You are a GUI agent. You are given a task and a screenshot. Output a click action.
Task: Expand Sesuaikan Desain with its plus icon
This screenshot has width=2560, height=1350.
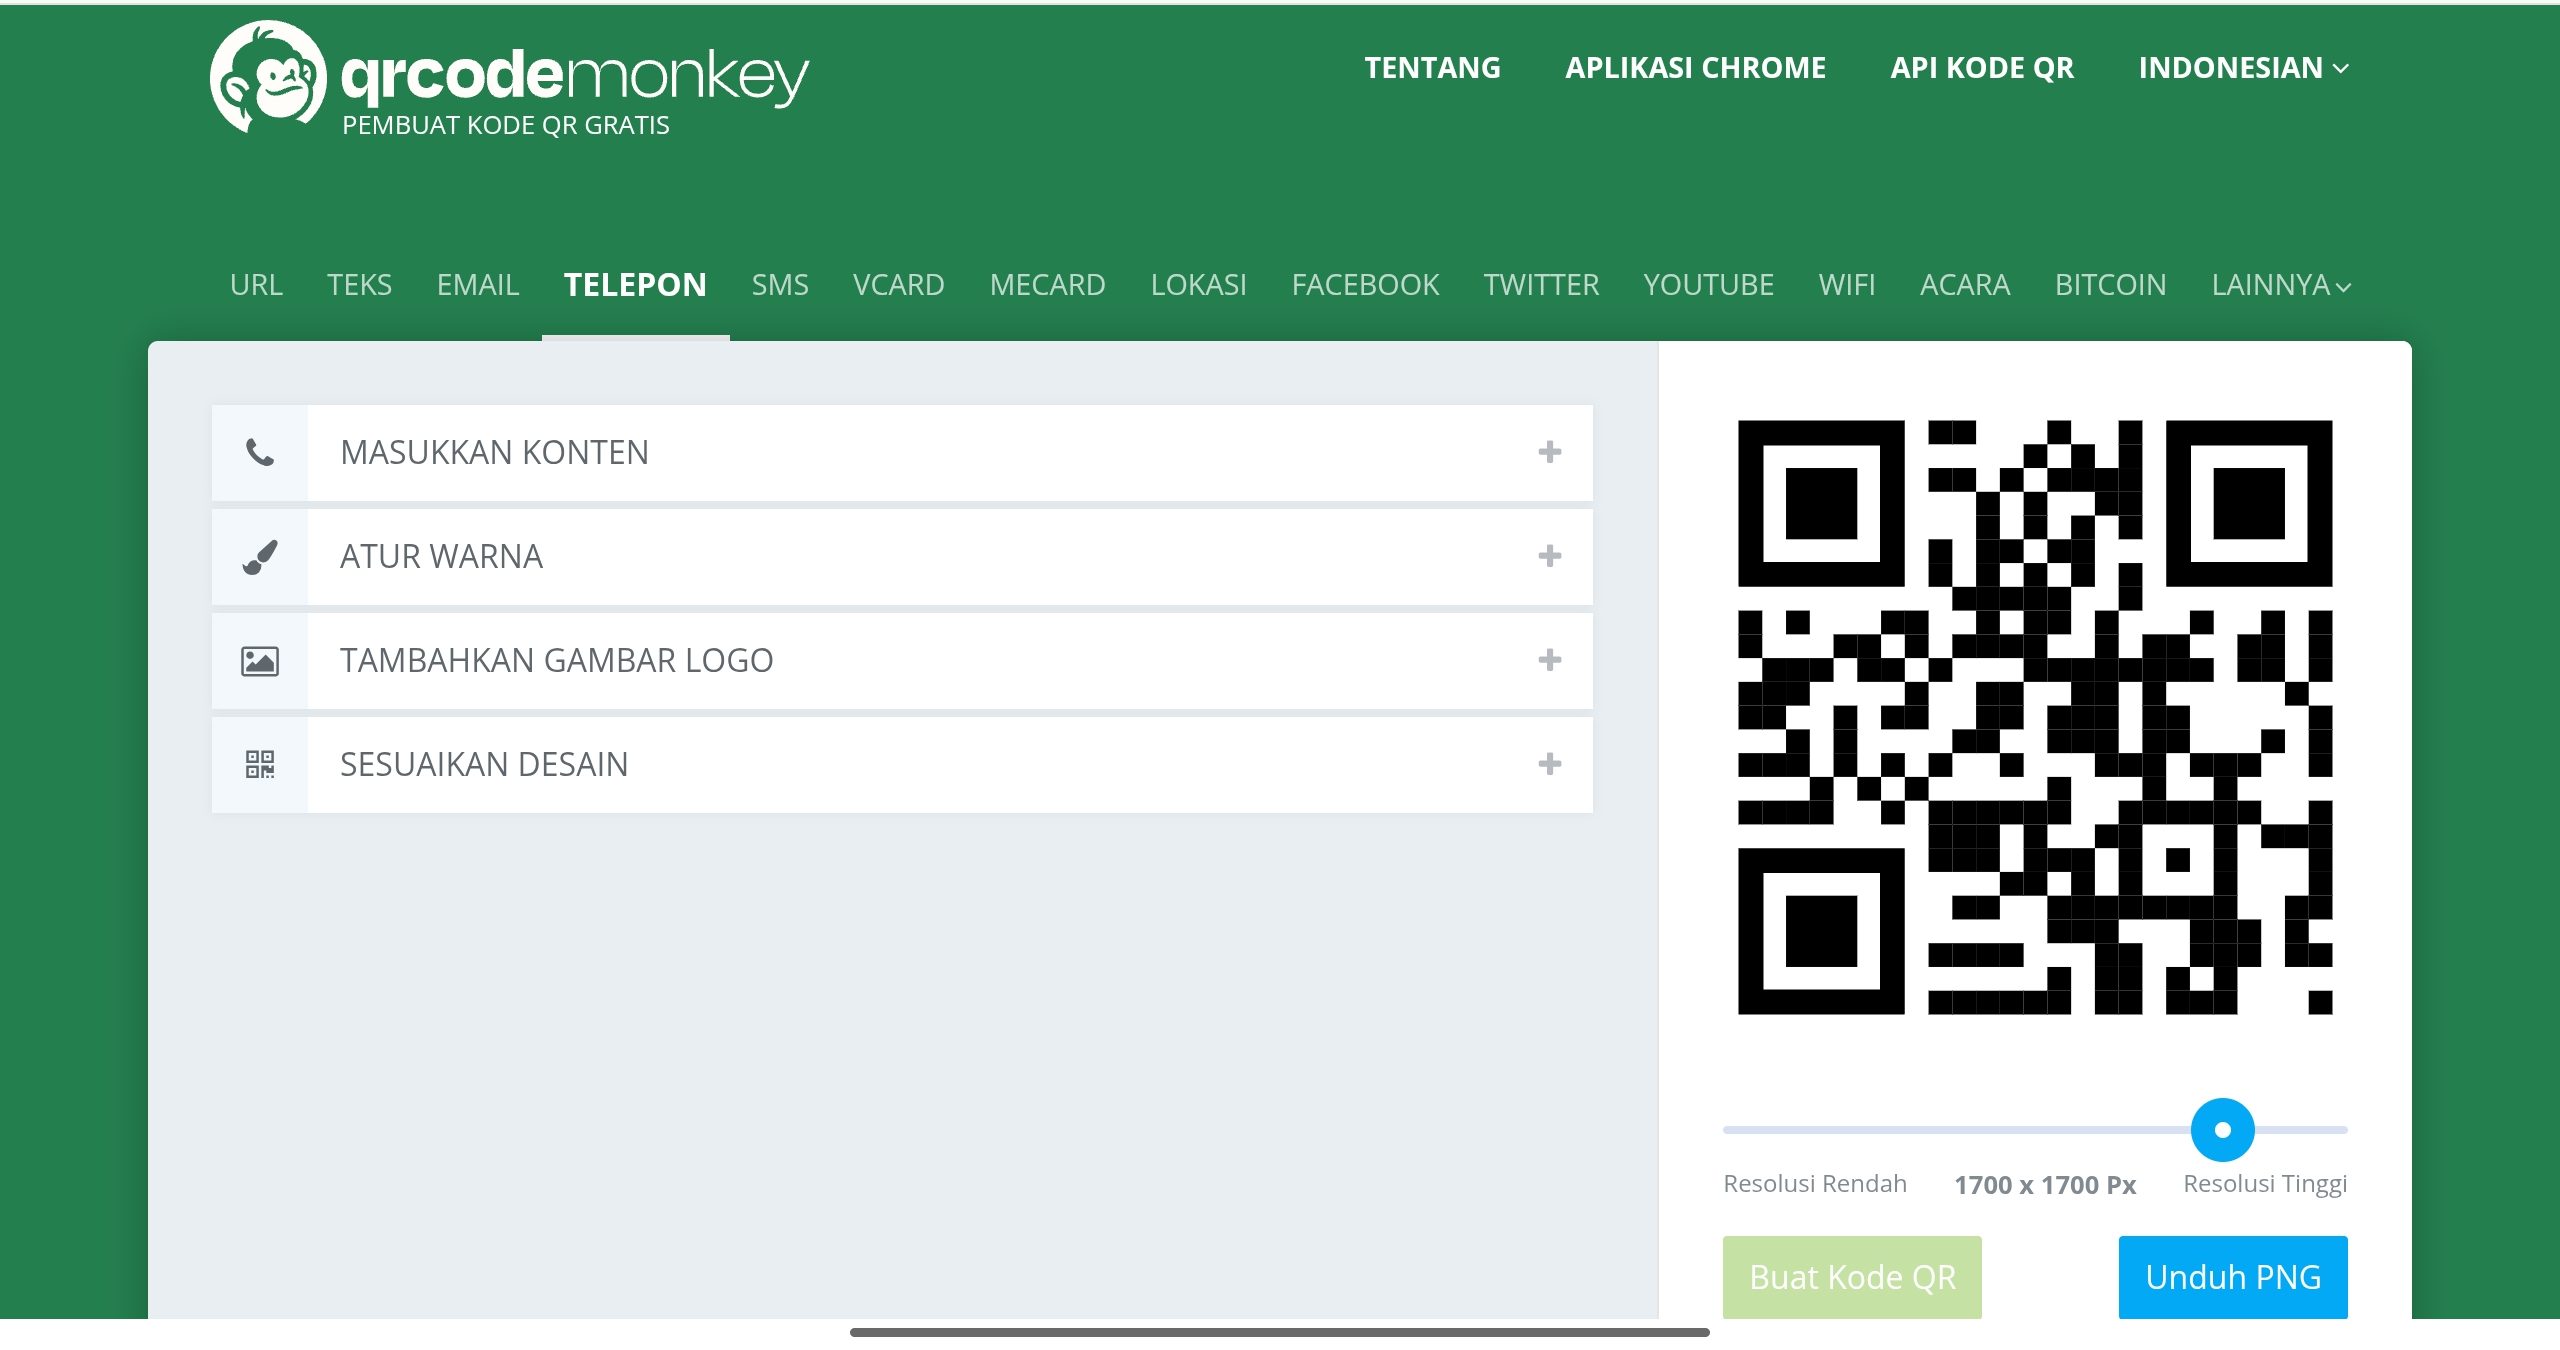1550,764
